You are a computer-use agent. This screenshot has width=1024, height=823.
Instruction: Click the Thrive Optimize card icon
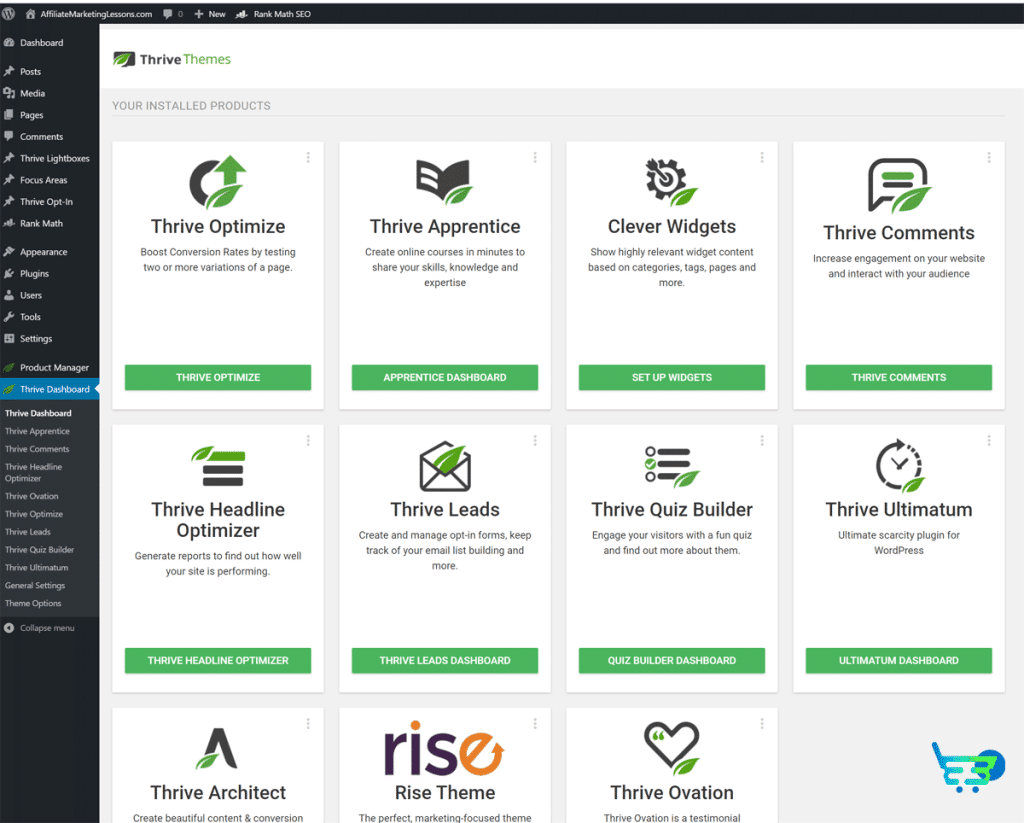218,182
